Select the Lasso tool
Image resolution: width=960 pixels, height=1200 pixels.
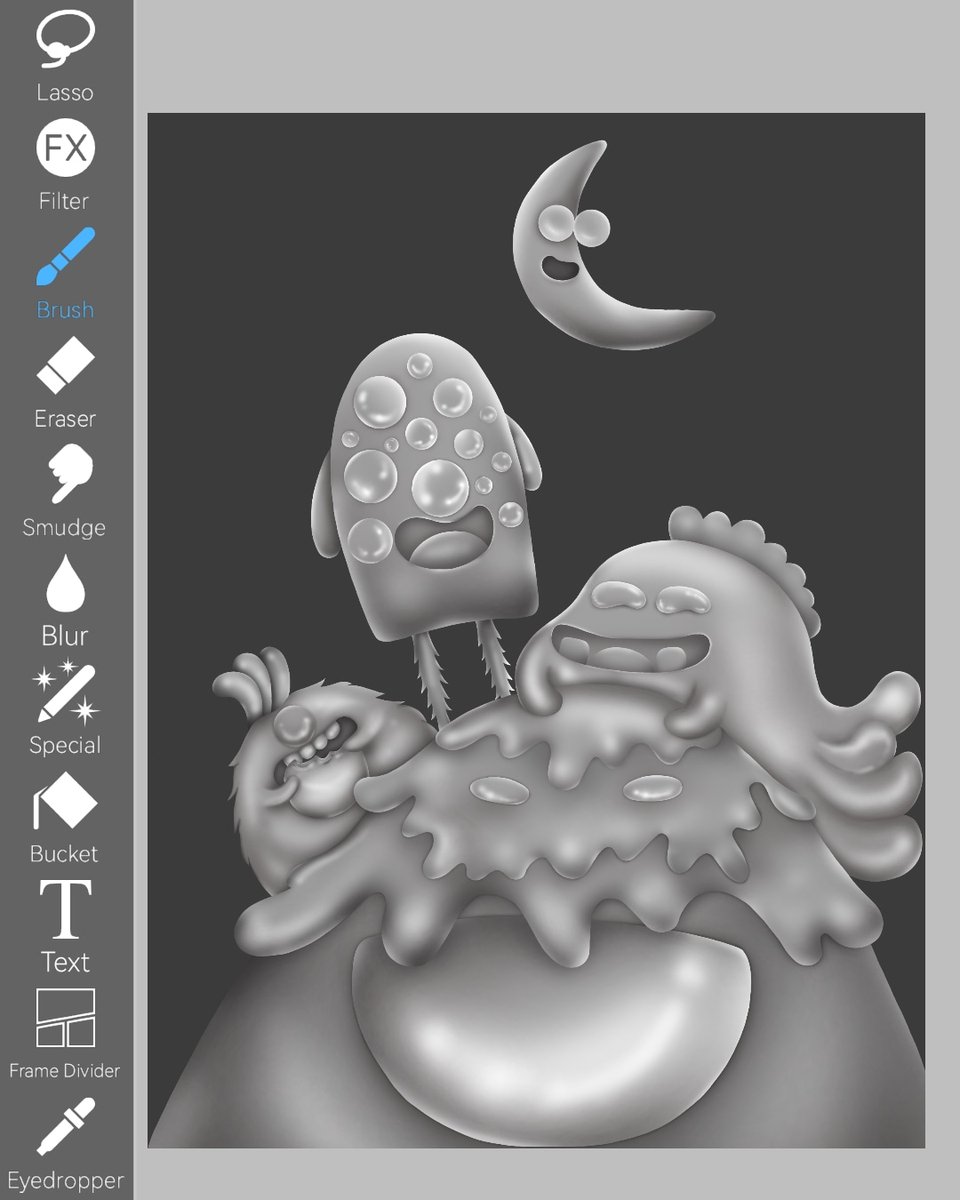(65, 40)
